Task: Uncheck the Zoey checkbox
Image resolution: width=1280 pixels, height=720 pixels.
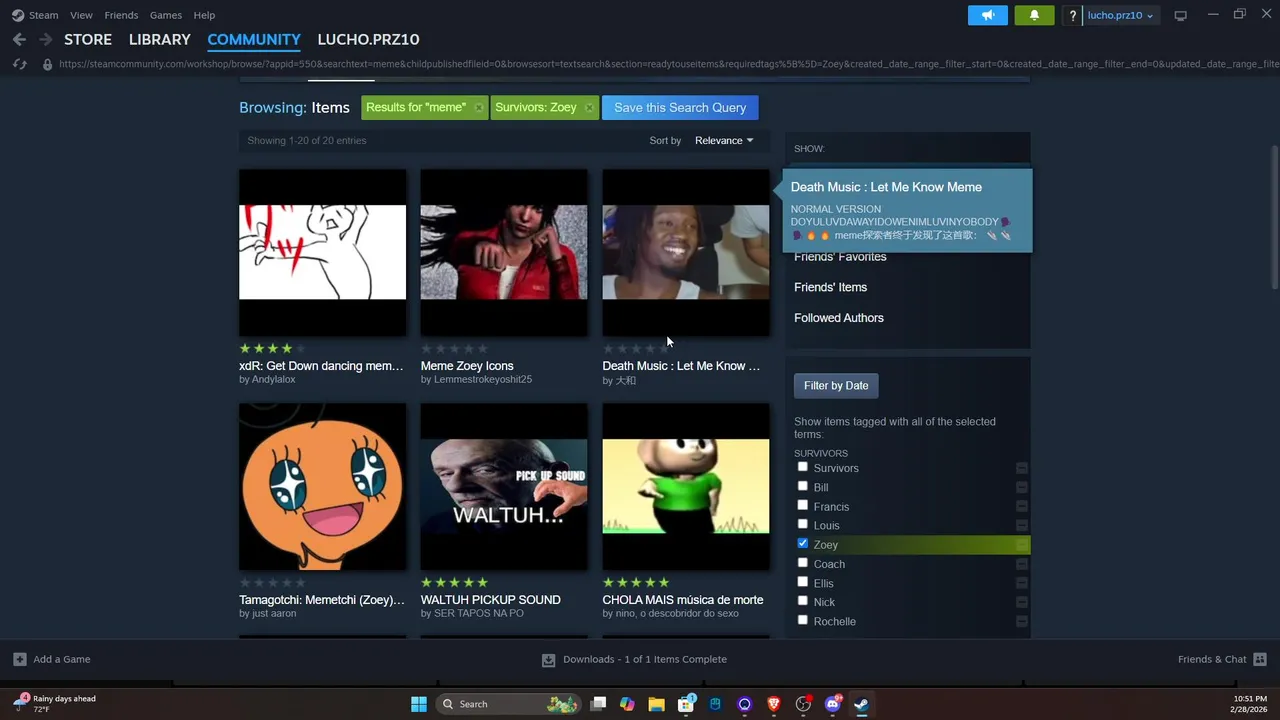Action: (802, 543)
